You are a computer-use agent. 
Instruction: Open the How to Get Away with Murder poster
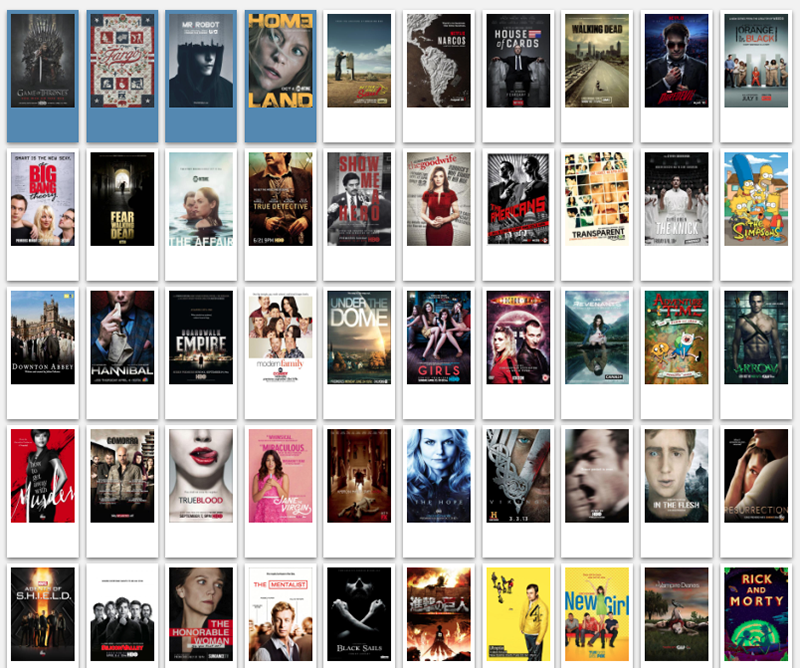tap(43, 476)
